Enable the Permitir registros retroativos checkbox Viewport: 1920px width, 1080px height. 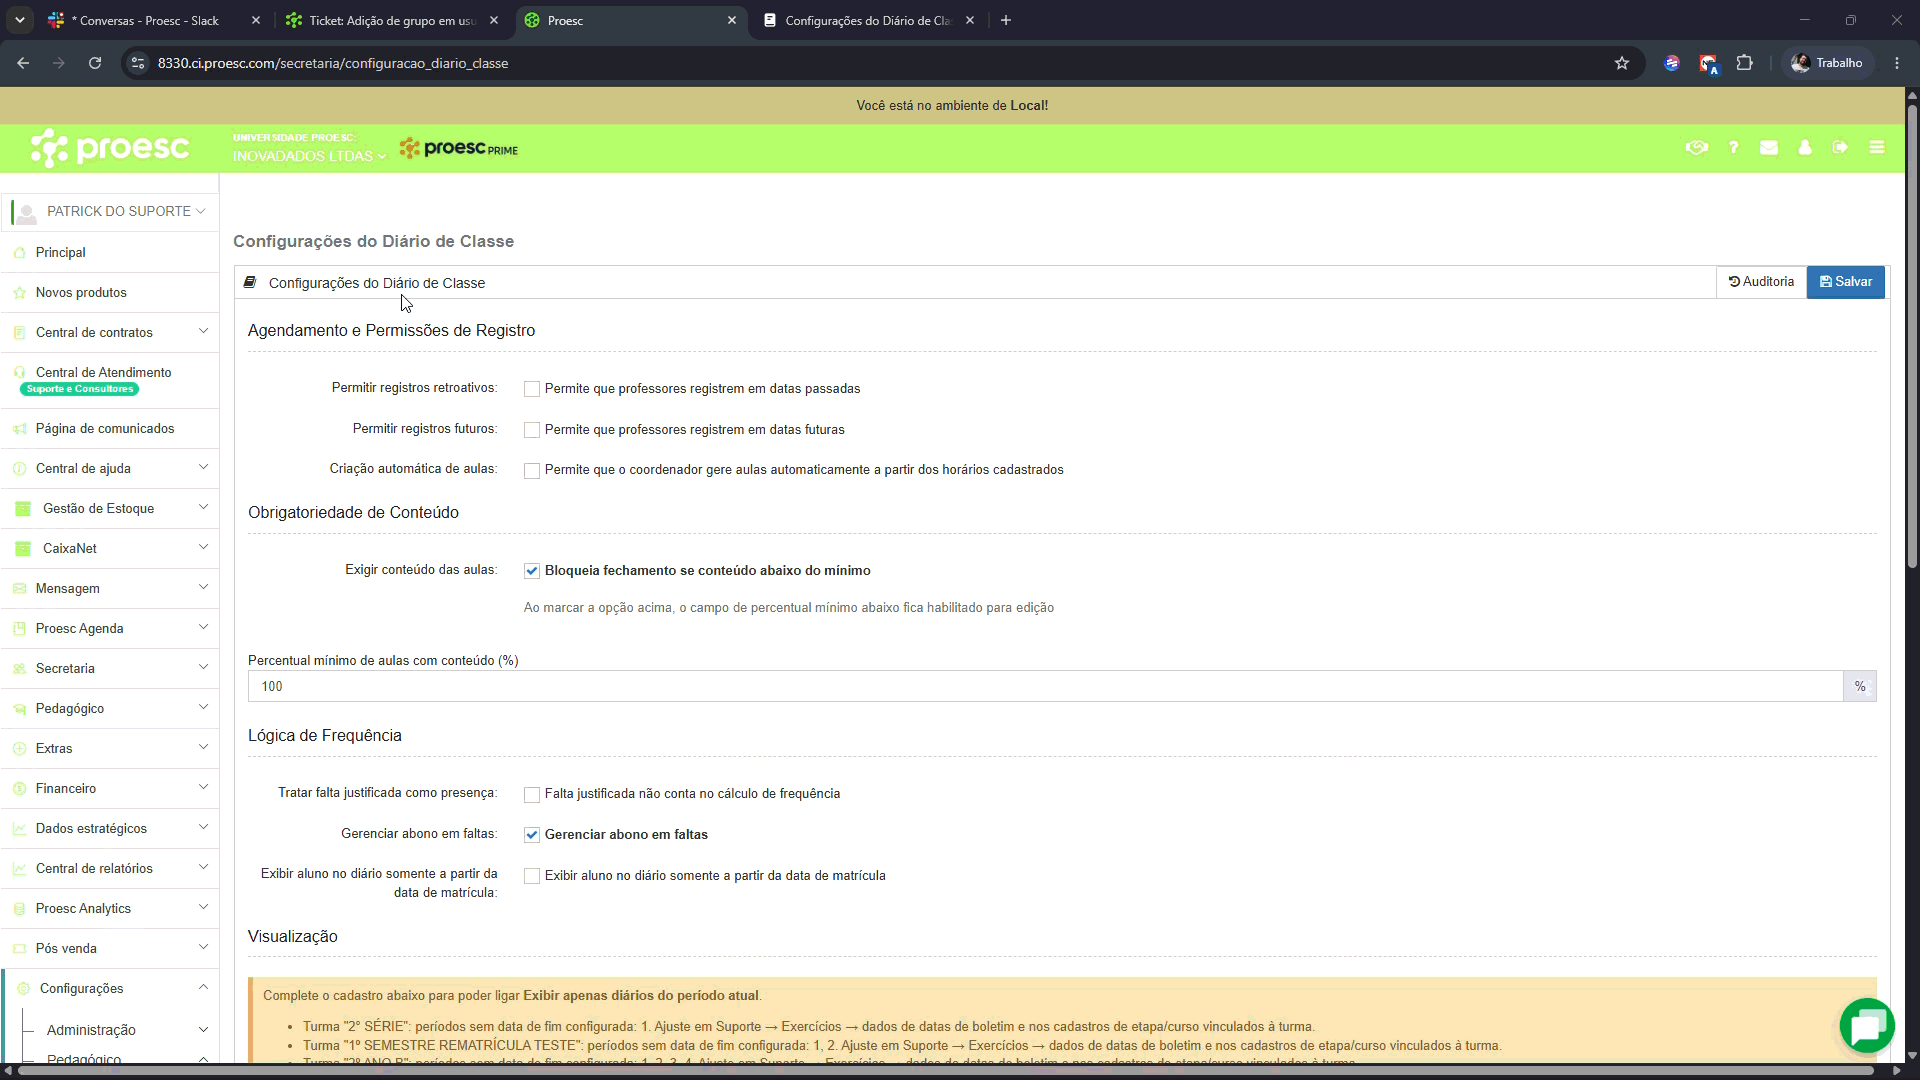click(532, 389)
